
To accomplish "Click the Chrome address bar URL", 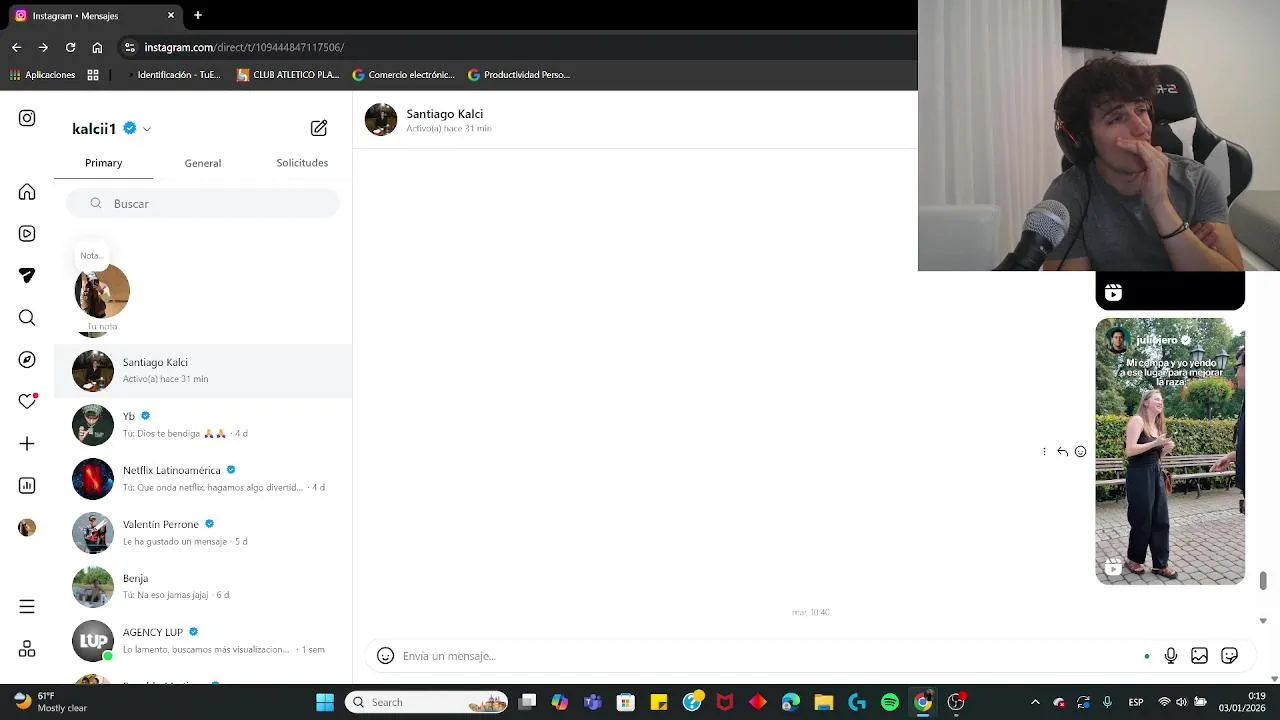I will (244, 47).
